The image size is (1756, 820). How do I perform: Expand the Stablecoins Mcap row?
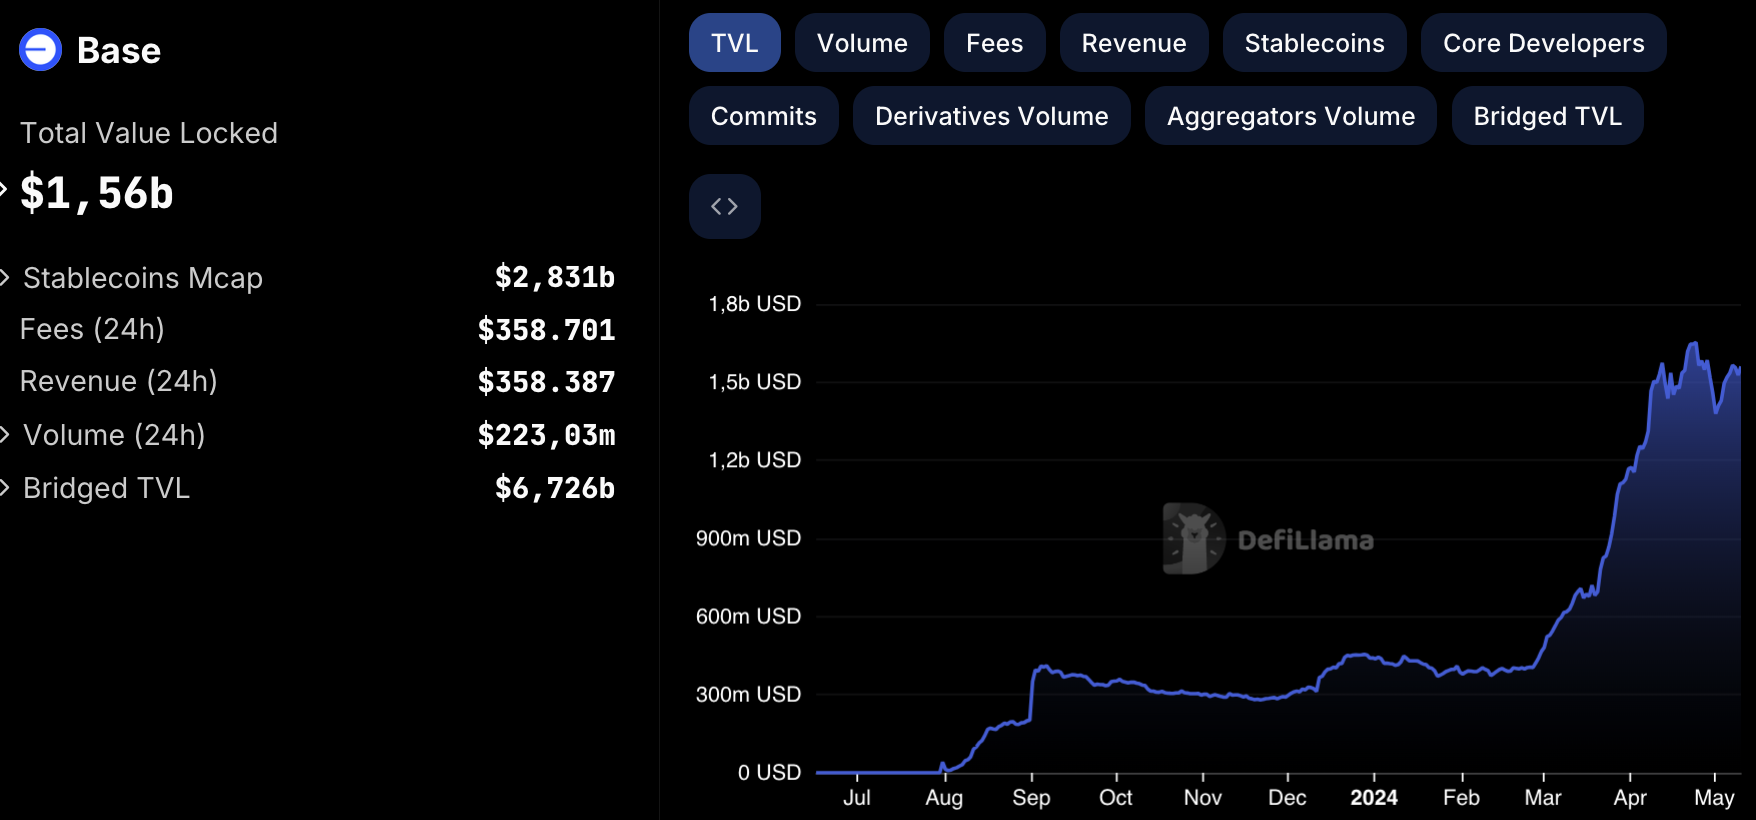(5, 277)
